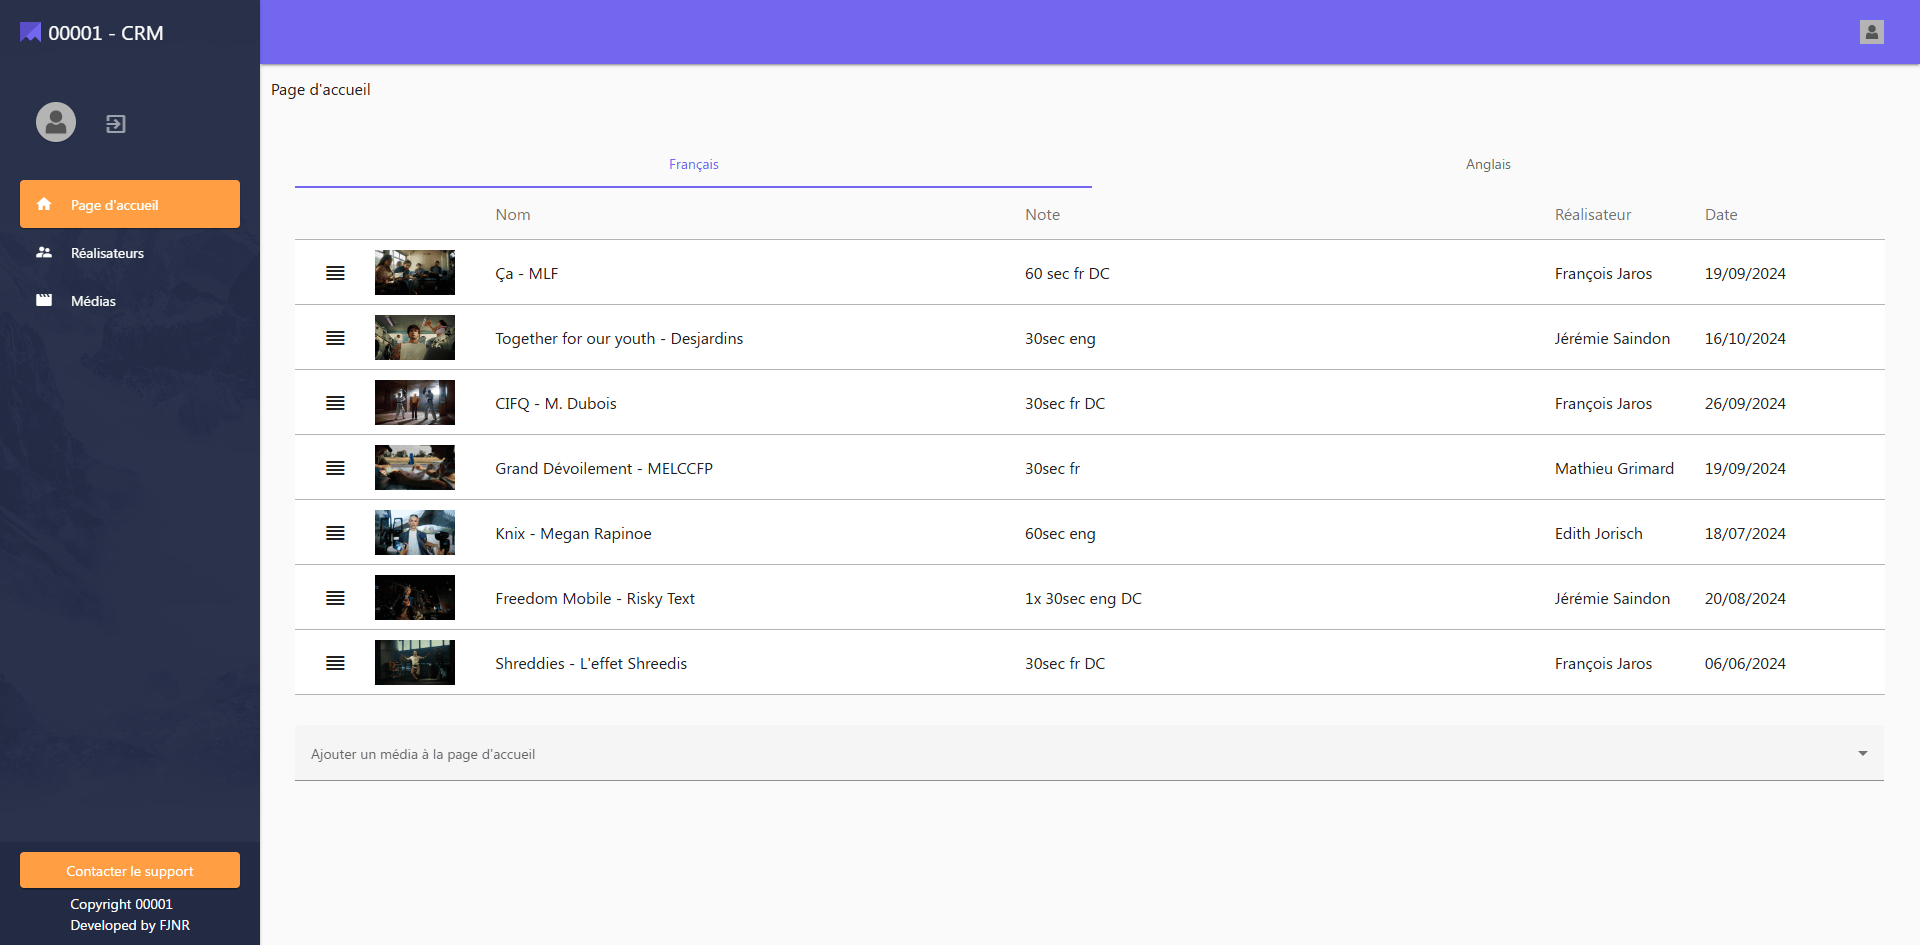The height and width of the screenshot is (945, 1920).
Task: Click drag handle for Knix - Megan Rapinoe
Action: click(335, 533)
